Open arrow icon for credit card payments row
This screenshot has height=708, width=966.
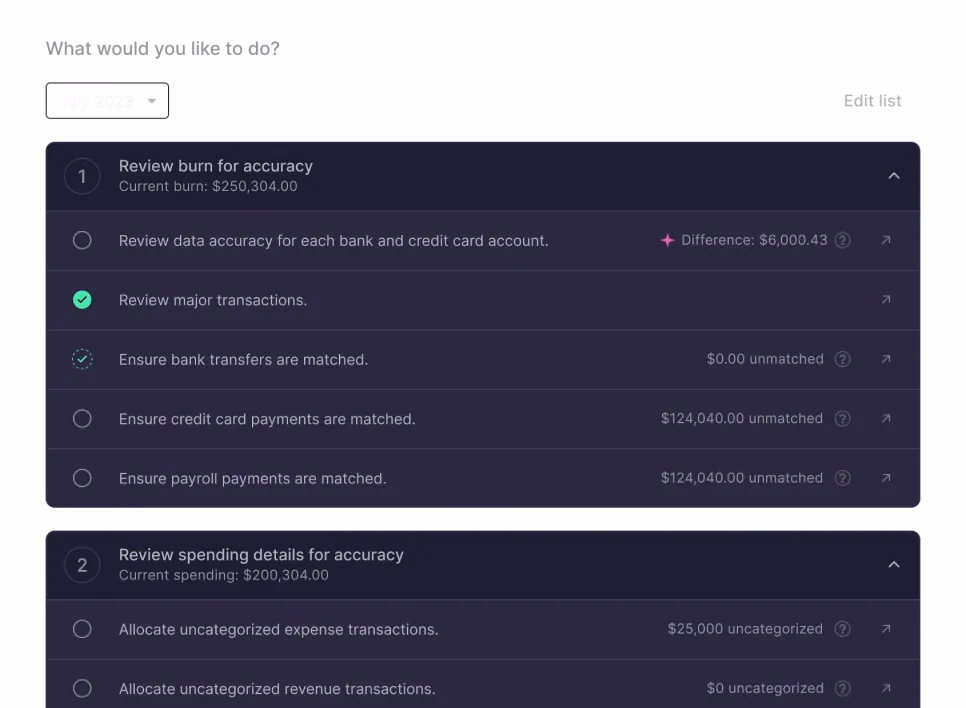(885, 419)
